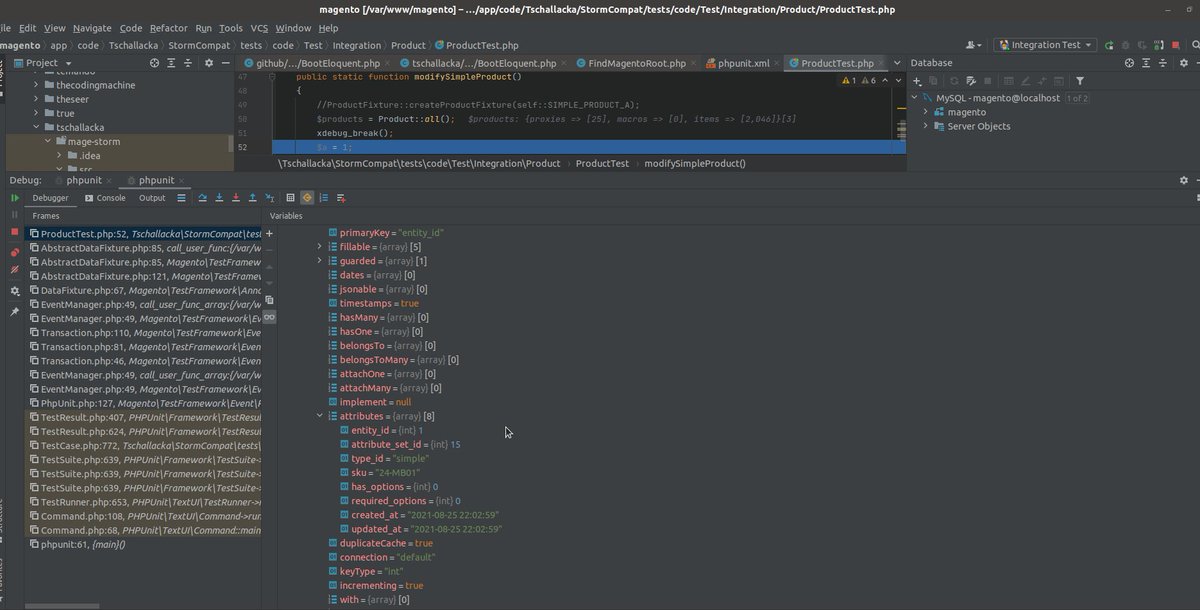Open the hidden editor tabs dropdown chevron
The height and width of the screenshot is (610, 1200).
pos(896,62)
